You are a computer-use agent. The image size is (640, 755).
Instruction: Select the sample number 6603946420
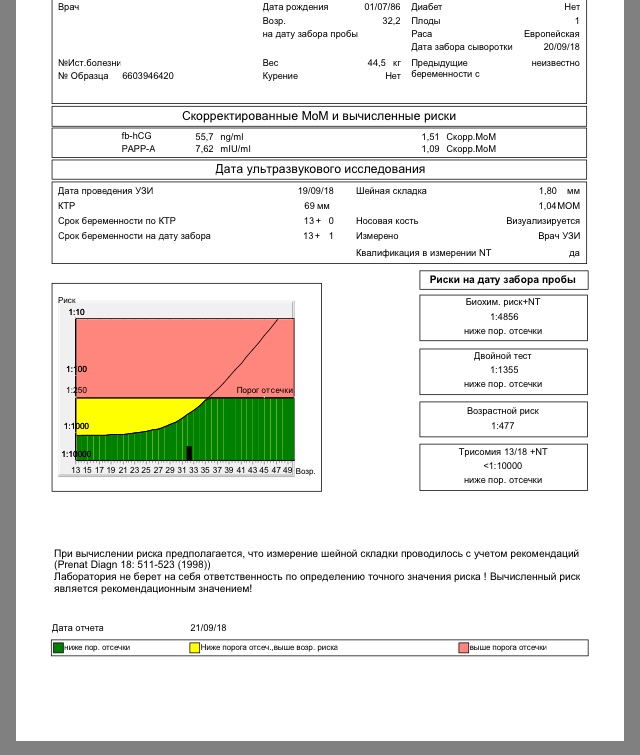[x=147, y=76]
